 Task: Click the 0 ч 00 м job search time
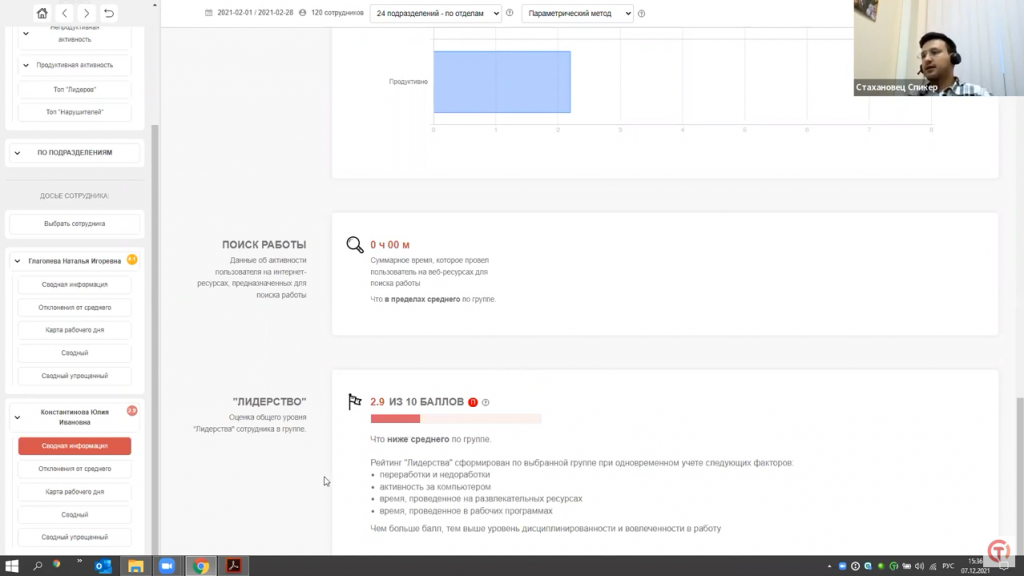390,245
